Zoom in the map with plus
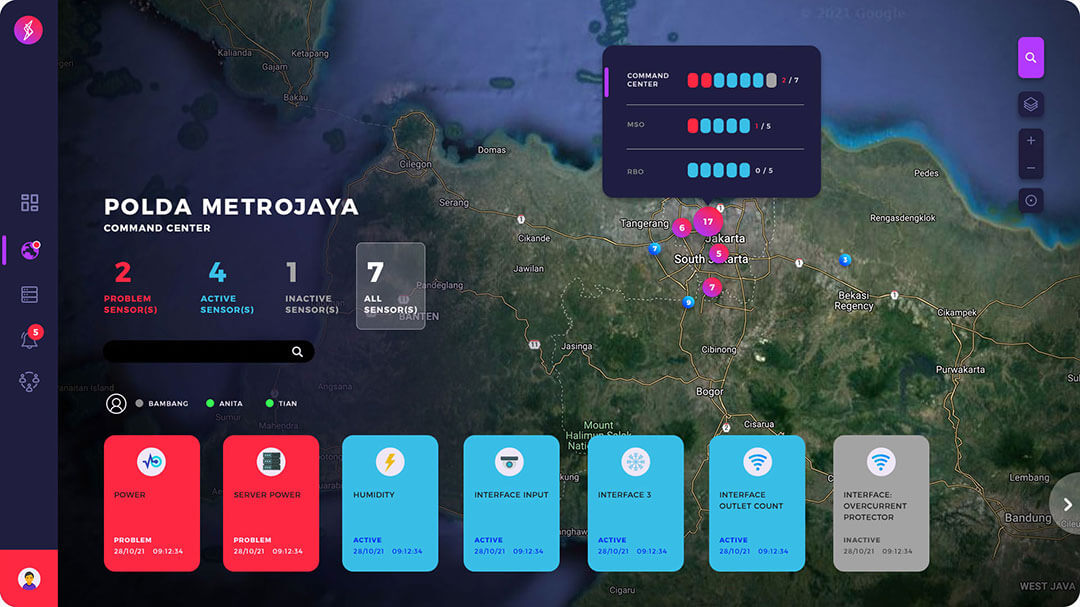The height and width of the screenshot is (607, 1080). tap(1031, 141)
